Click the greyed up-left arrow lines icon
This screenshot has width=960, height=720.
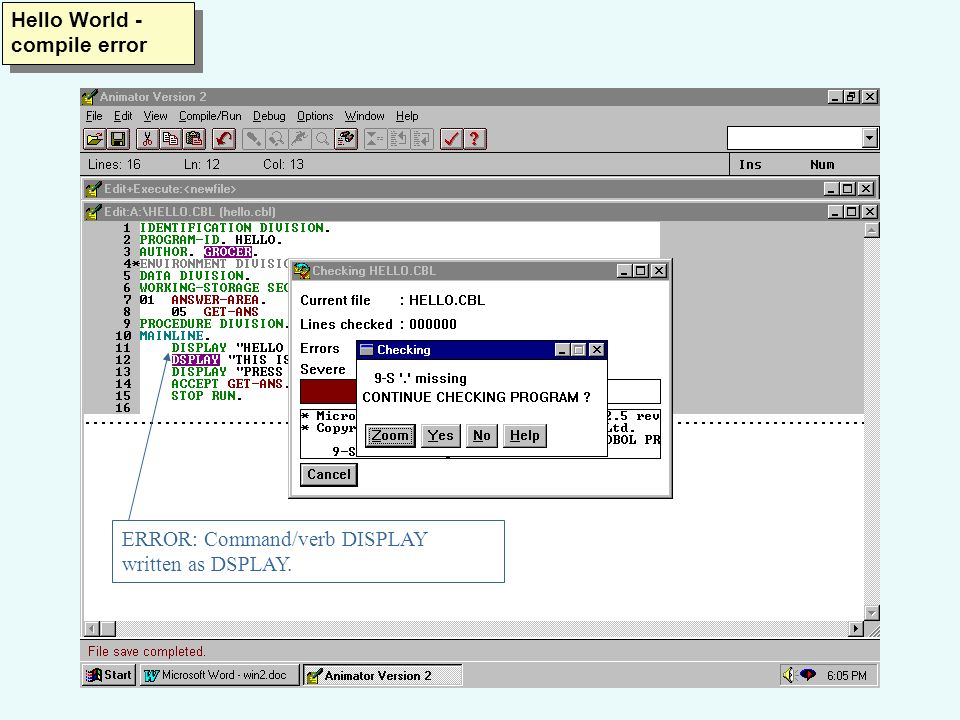[398, 139]
